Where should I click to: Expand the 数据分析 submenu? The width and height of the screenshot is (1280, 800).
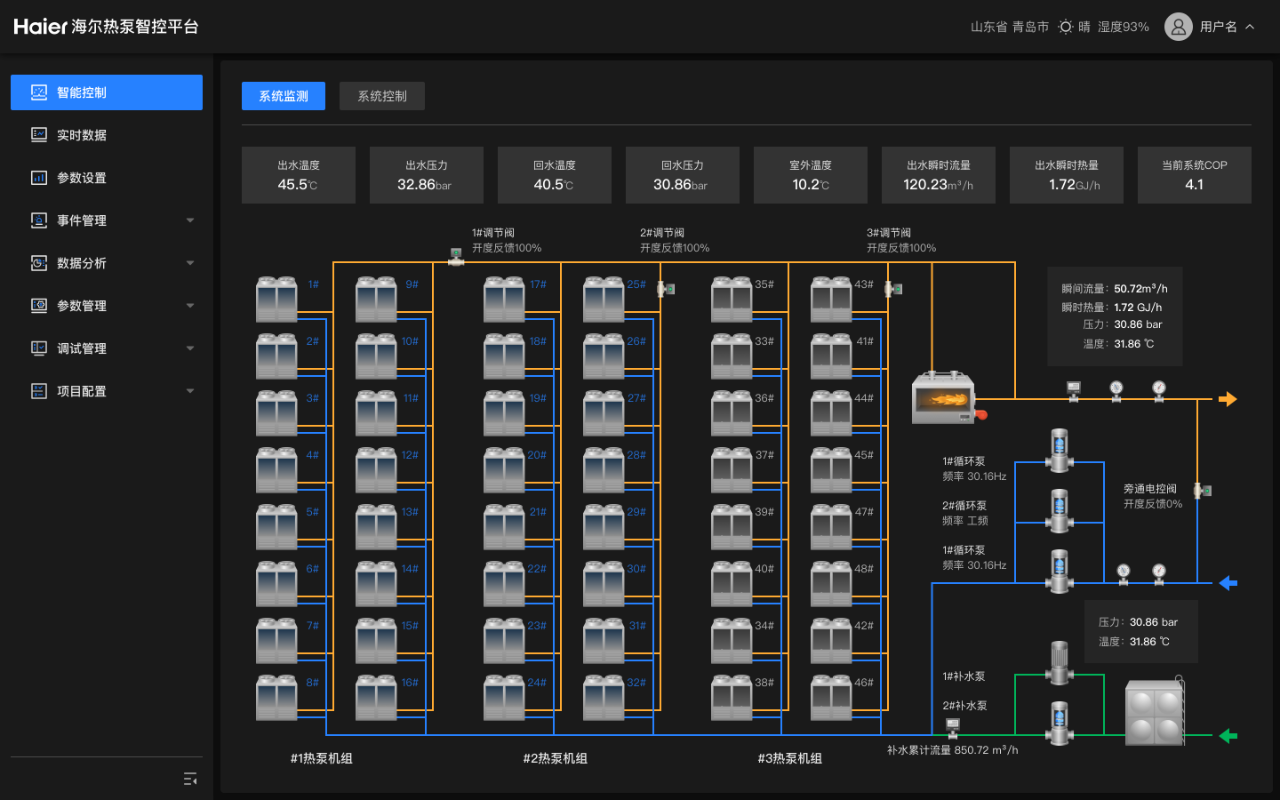tap(110, 263)
